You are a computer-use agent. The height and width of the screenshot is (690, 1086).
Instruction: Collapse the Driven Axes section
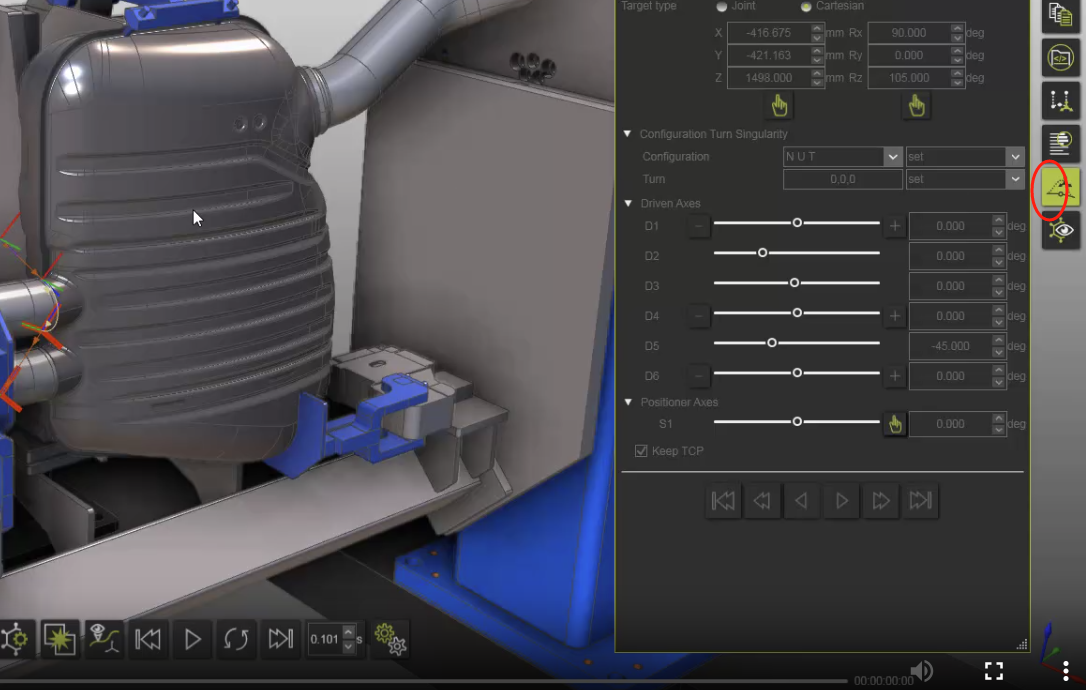(628, 204)
